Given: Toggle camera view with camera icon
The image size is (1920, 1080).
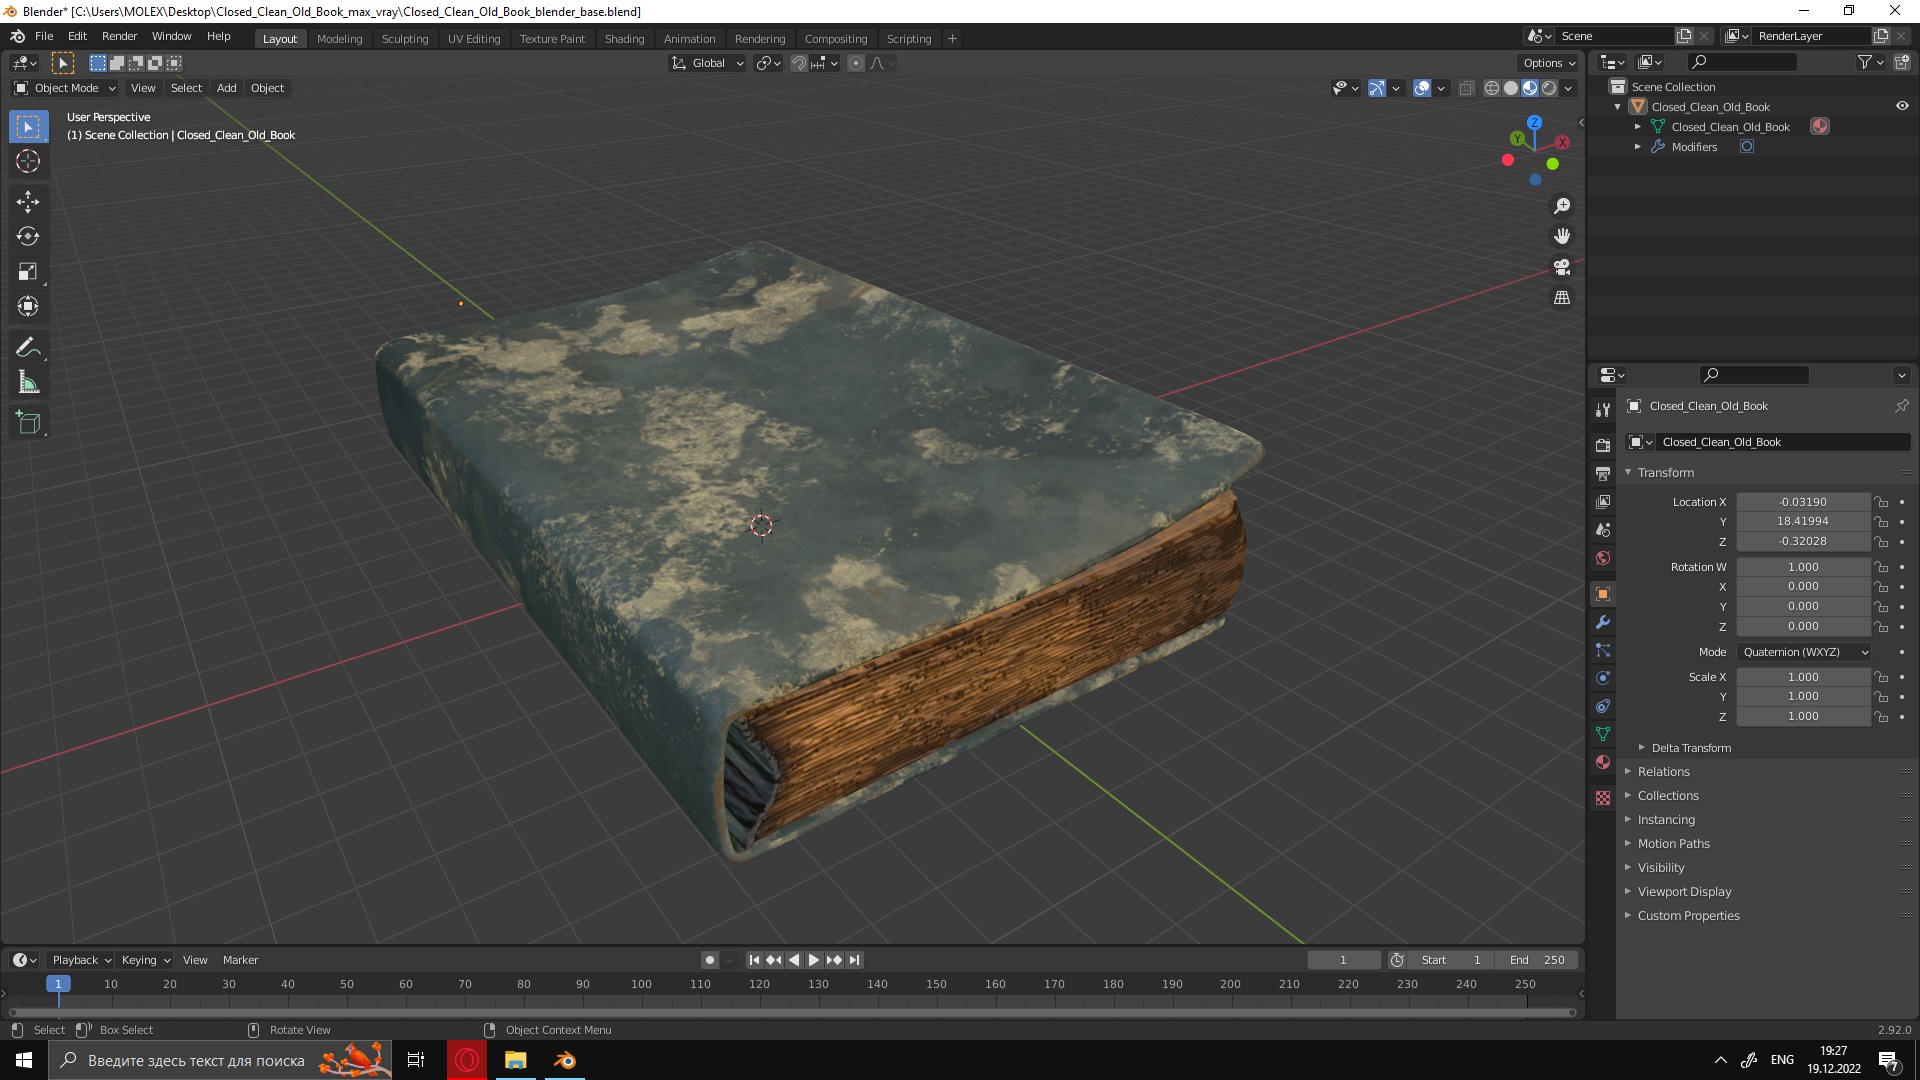Looking at the screenshot, I should click(x=1562, y=268).
